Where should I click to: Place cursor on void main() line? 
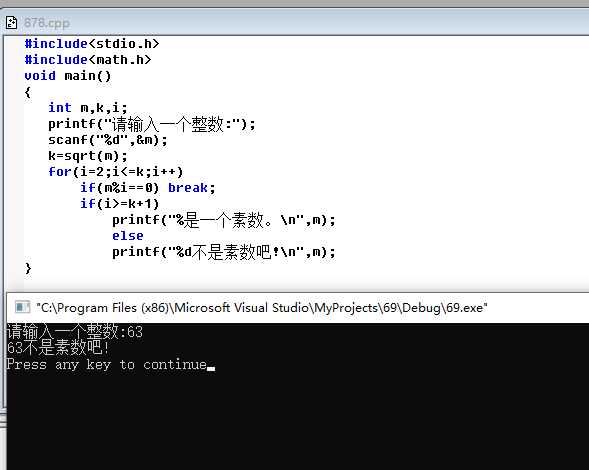(68, 76)
